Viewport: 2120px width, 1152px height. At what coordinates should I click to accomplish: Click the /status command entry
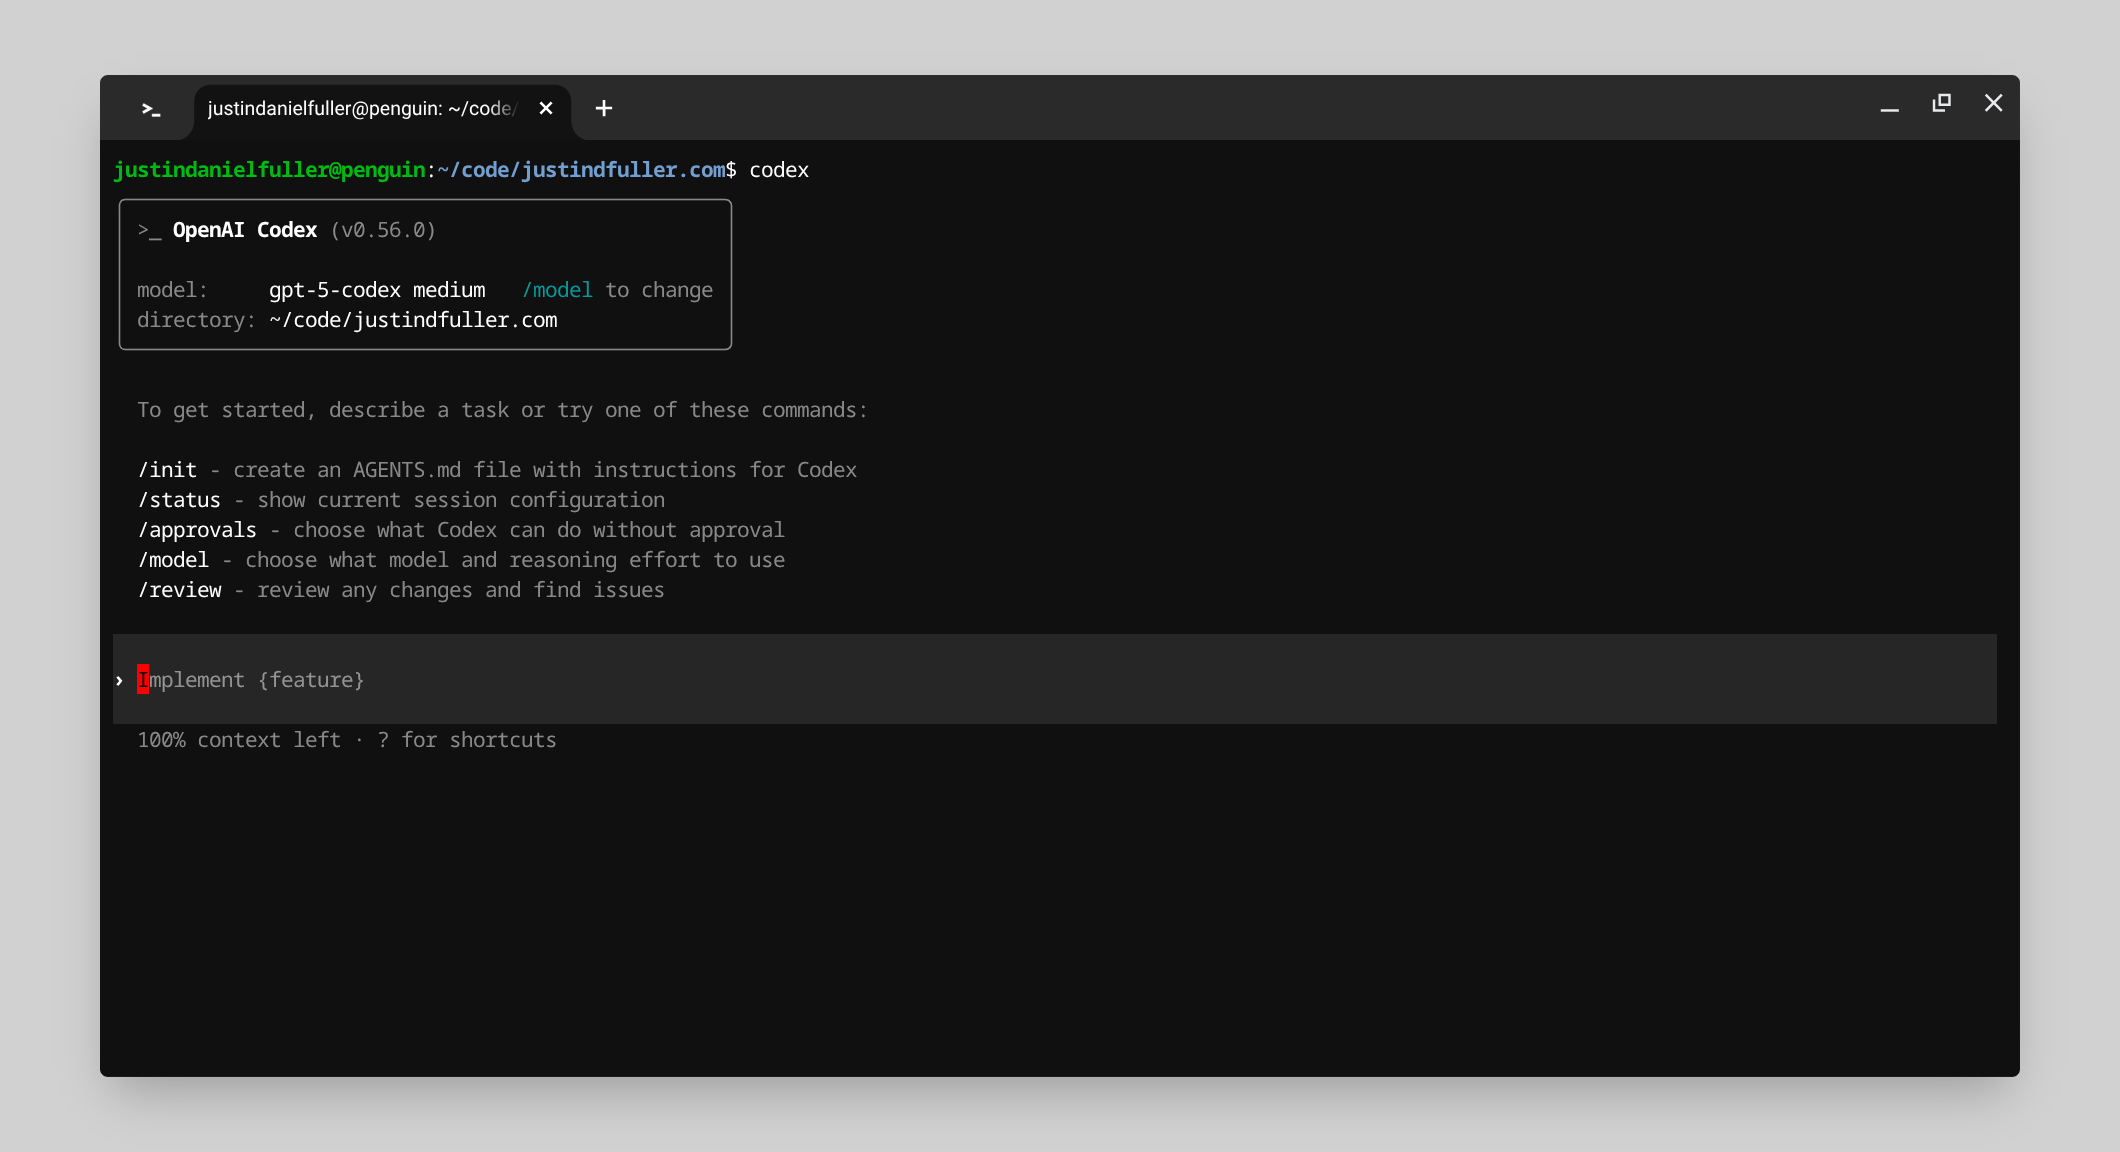coord(180,499)
